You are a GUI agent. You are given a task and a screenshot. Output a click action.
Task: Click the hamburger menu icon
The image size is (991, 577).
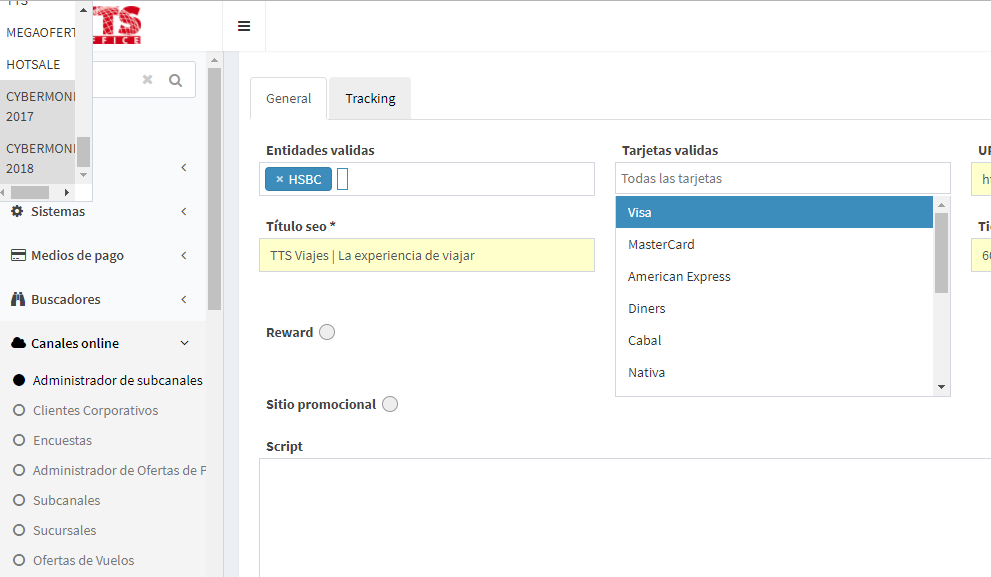(x=243, y=25)
